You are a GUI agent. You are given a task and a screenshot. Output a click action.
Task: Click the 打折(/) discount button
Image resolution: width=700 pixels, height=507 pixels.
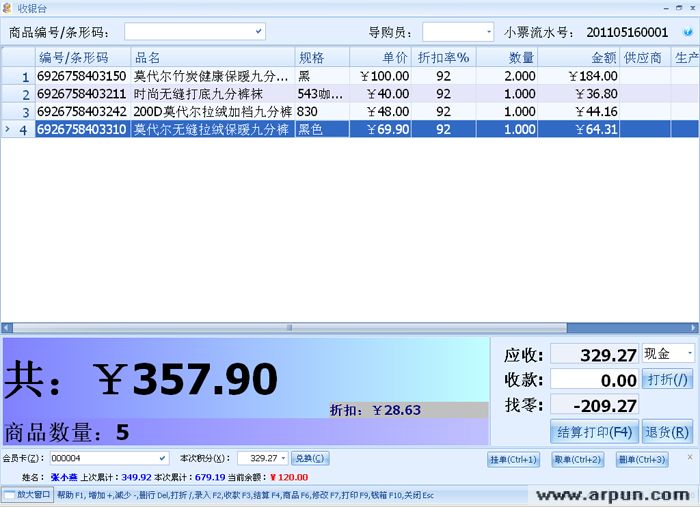click(667, 380)
